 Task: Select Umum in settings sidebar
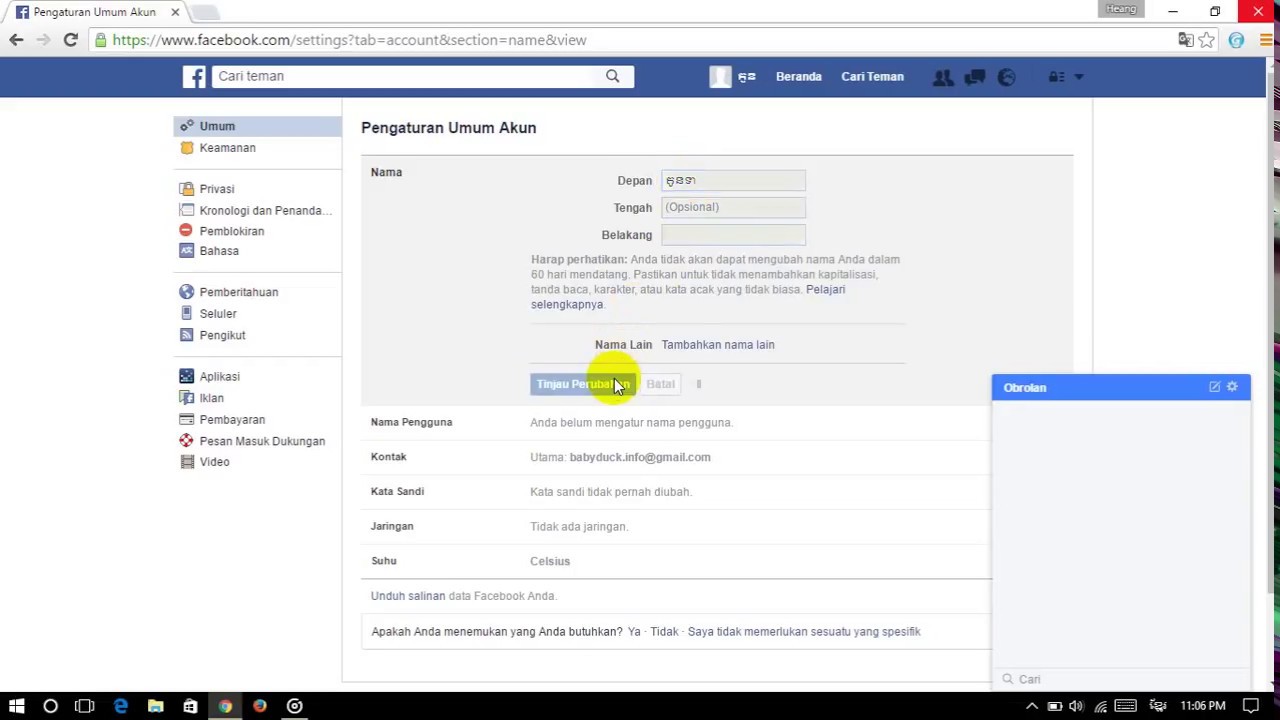[258, 126]
